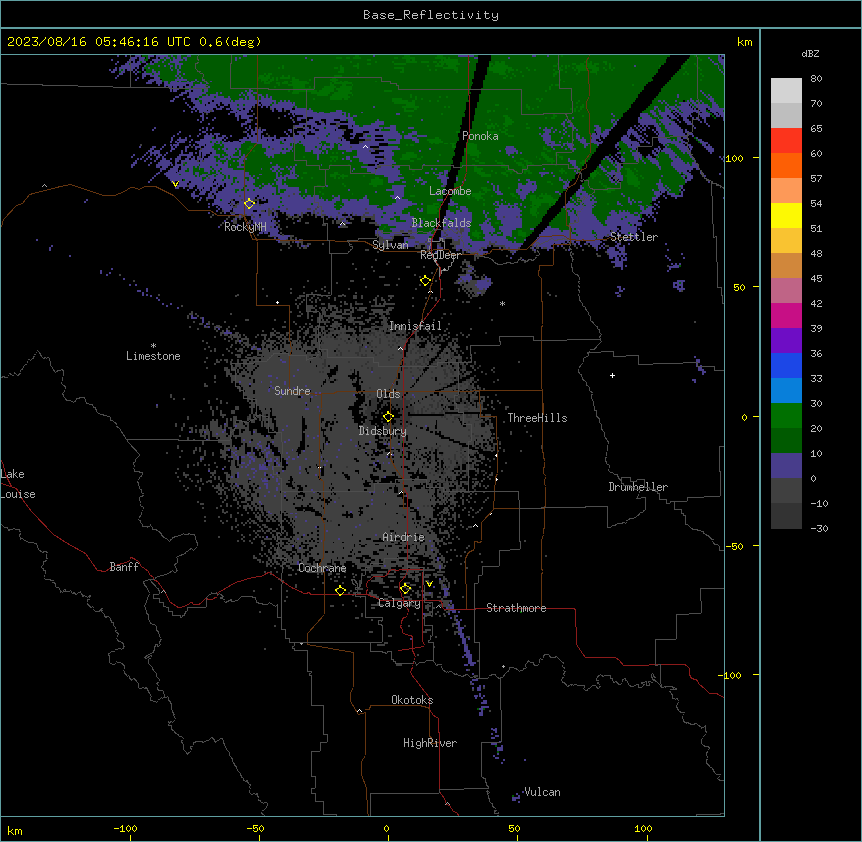Click the 10 dBZ purple color swatch
The width and height of the screenshot is (862, 842).
click(786, 466)
